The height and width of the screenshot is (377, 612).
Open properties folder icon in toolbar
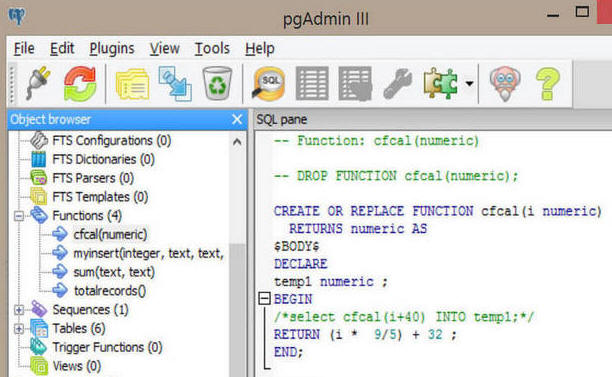click(133, 84)
